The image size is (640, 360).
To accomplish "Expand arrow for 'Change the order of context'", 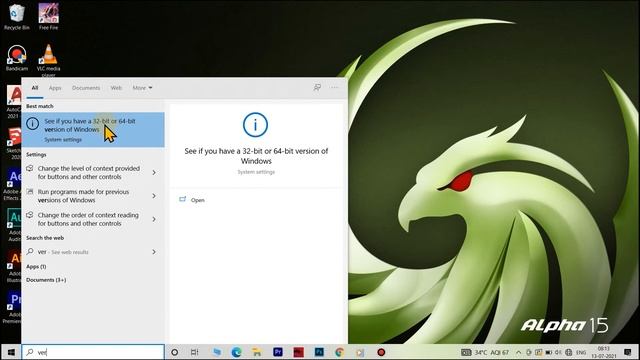I will pyautogui.click(x=154, y=219).
